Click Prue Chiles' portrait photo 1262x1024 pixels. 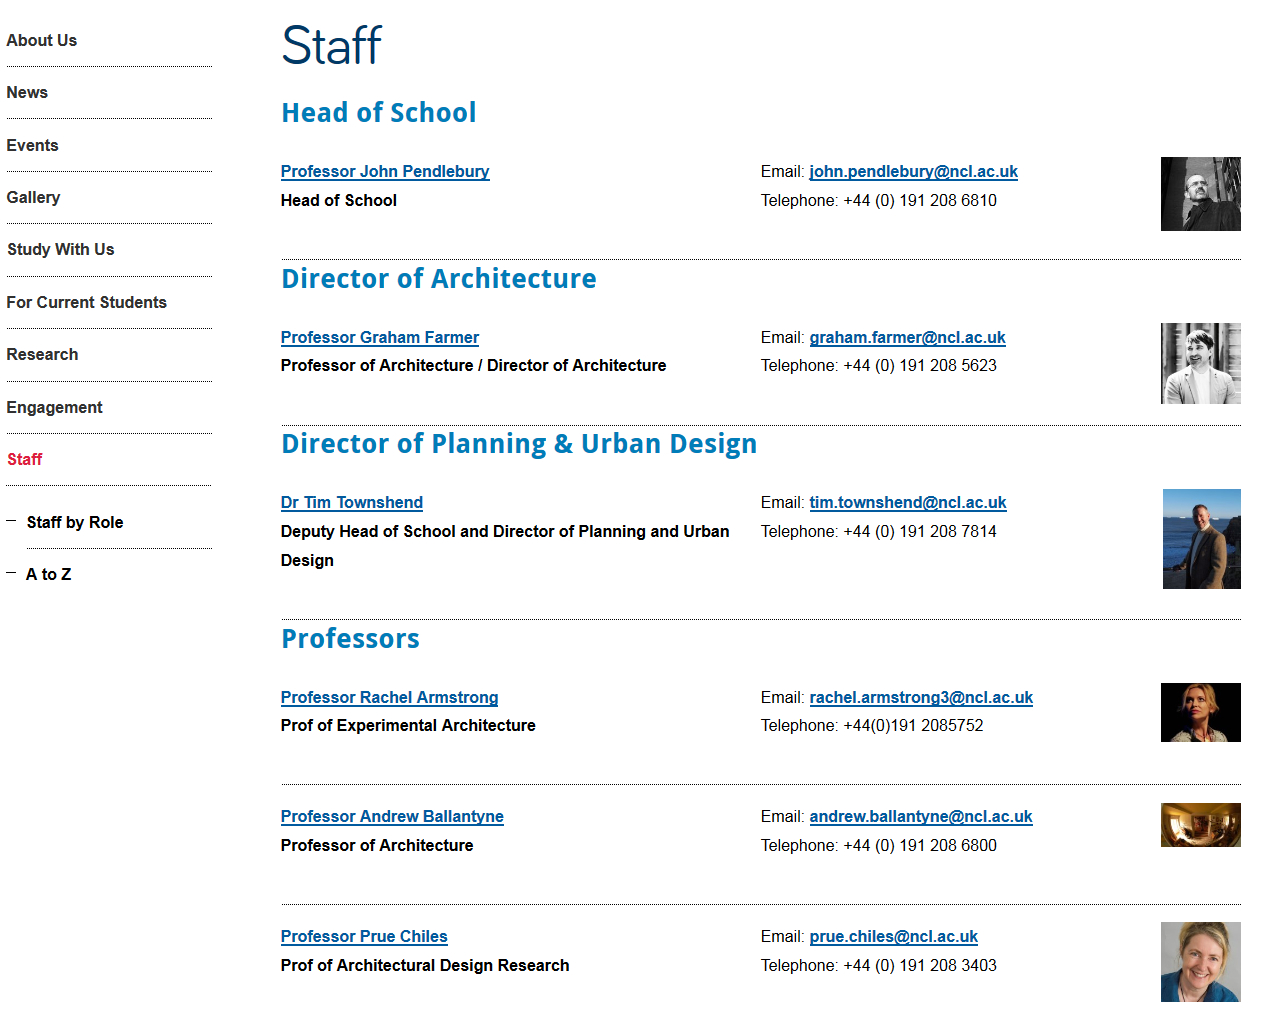(x=1200, y=962)
